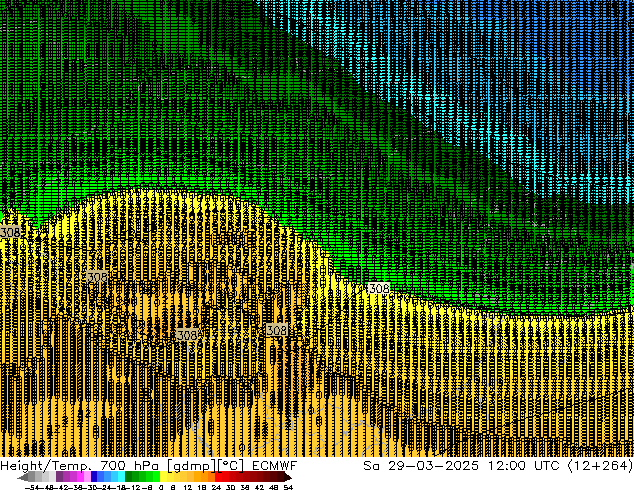634x490 pixels.
Task: Click the -54 legend scale value
Action: click(x=32, y=487)
